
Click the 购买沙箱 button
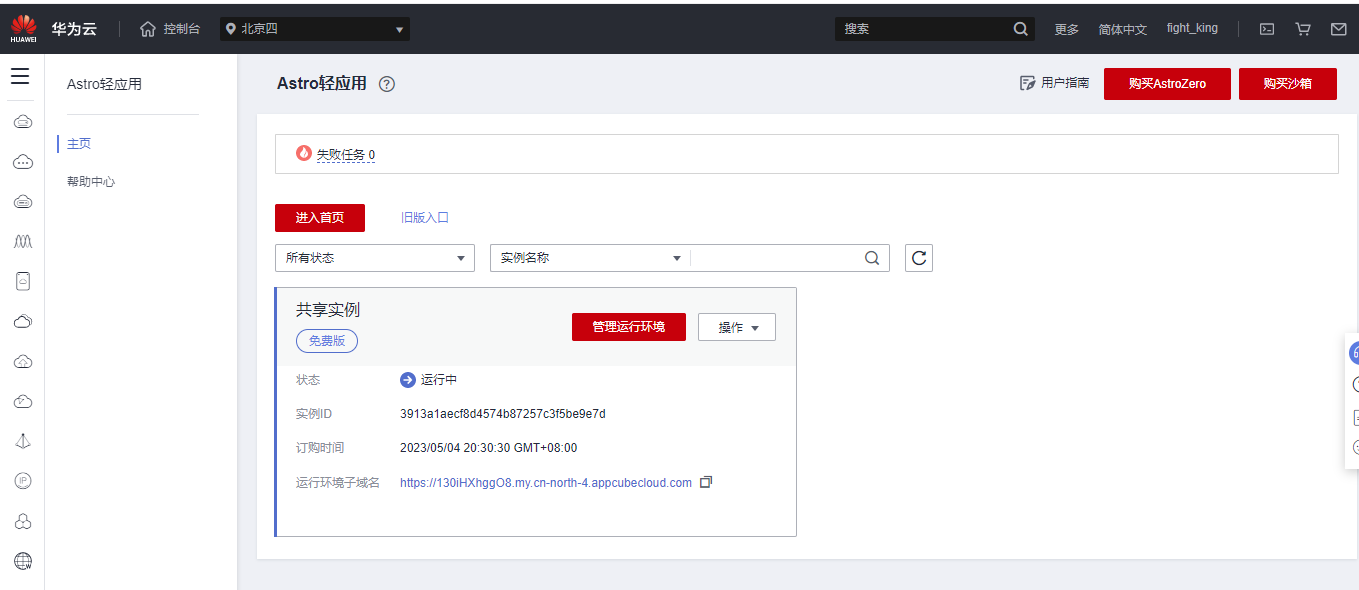coord(1288,84)
